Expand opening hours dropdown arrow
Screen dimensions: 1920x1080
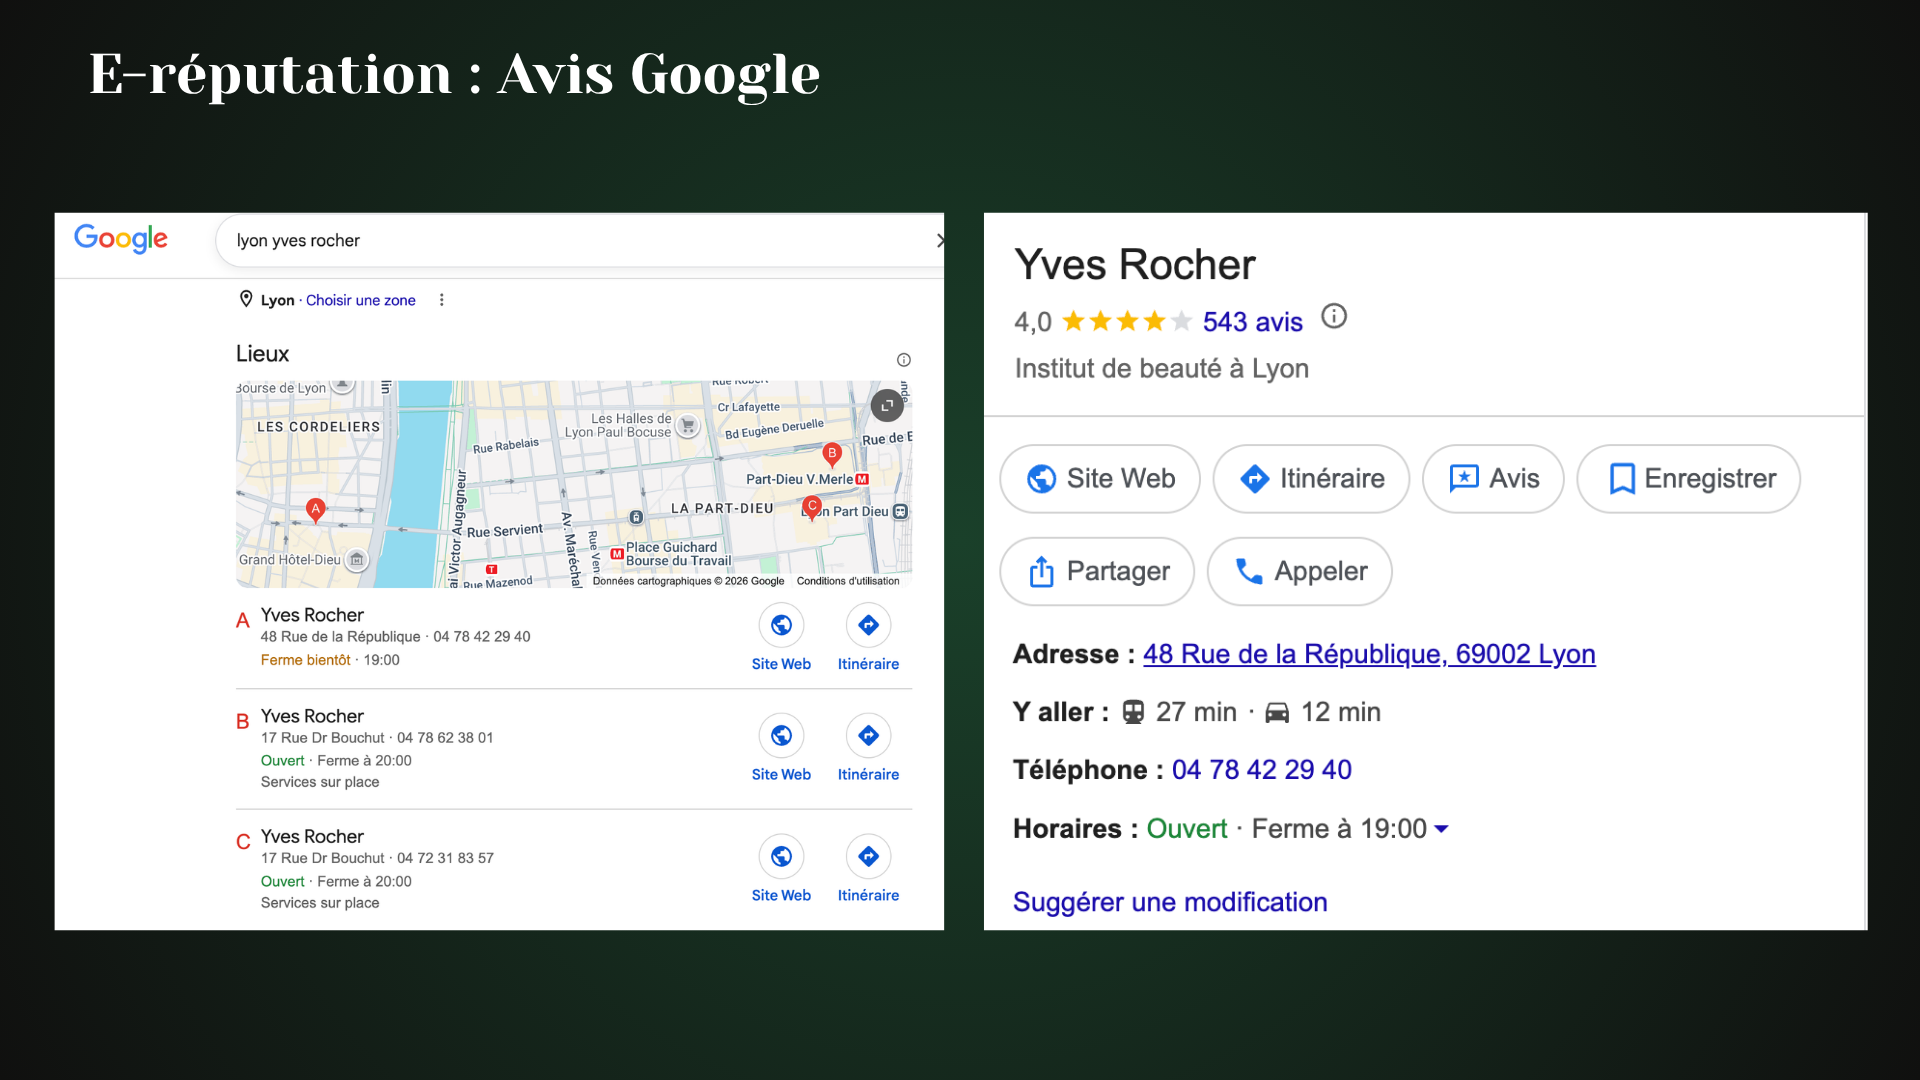coord(1441,829)
